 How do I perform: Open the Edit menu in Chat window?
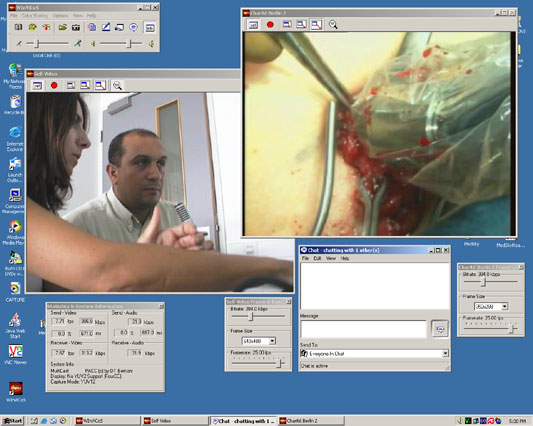tap(317, 258)
